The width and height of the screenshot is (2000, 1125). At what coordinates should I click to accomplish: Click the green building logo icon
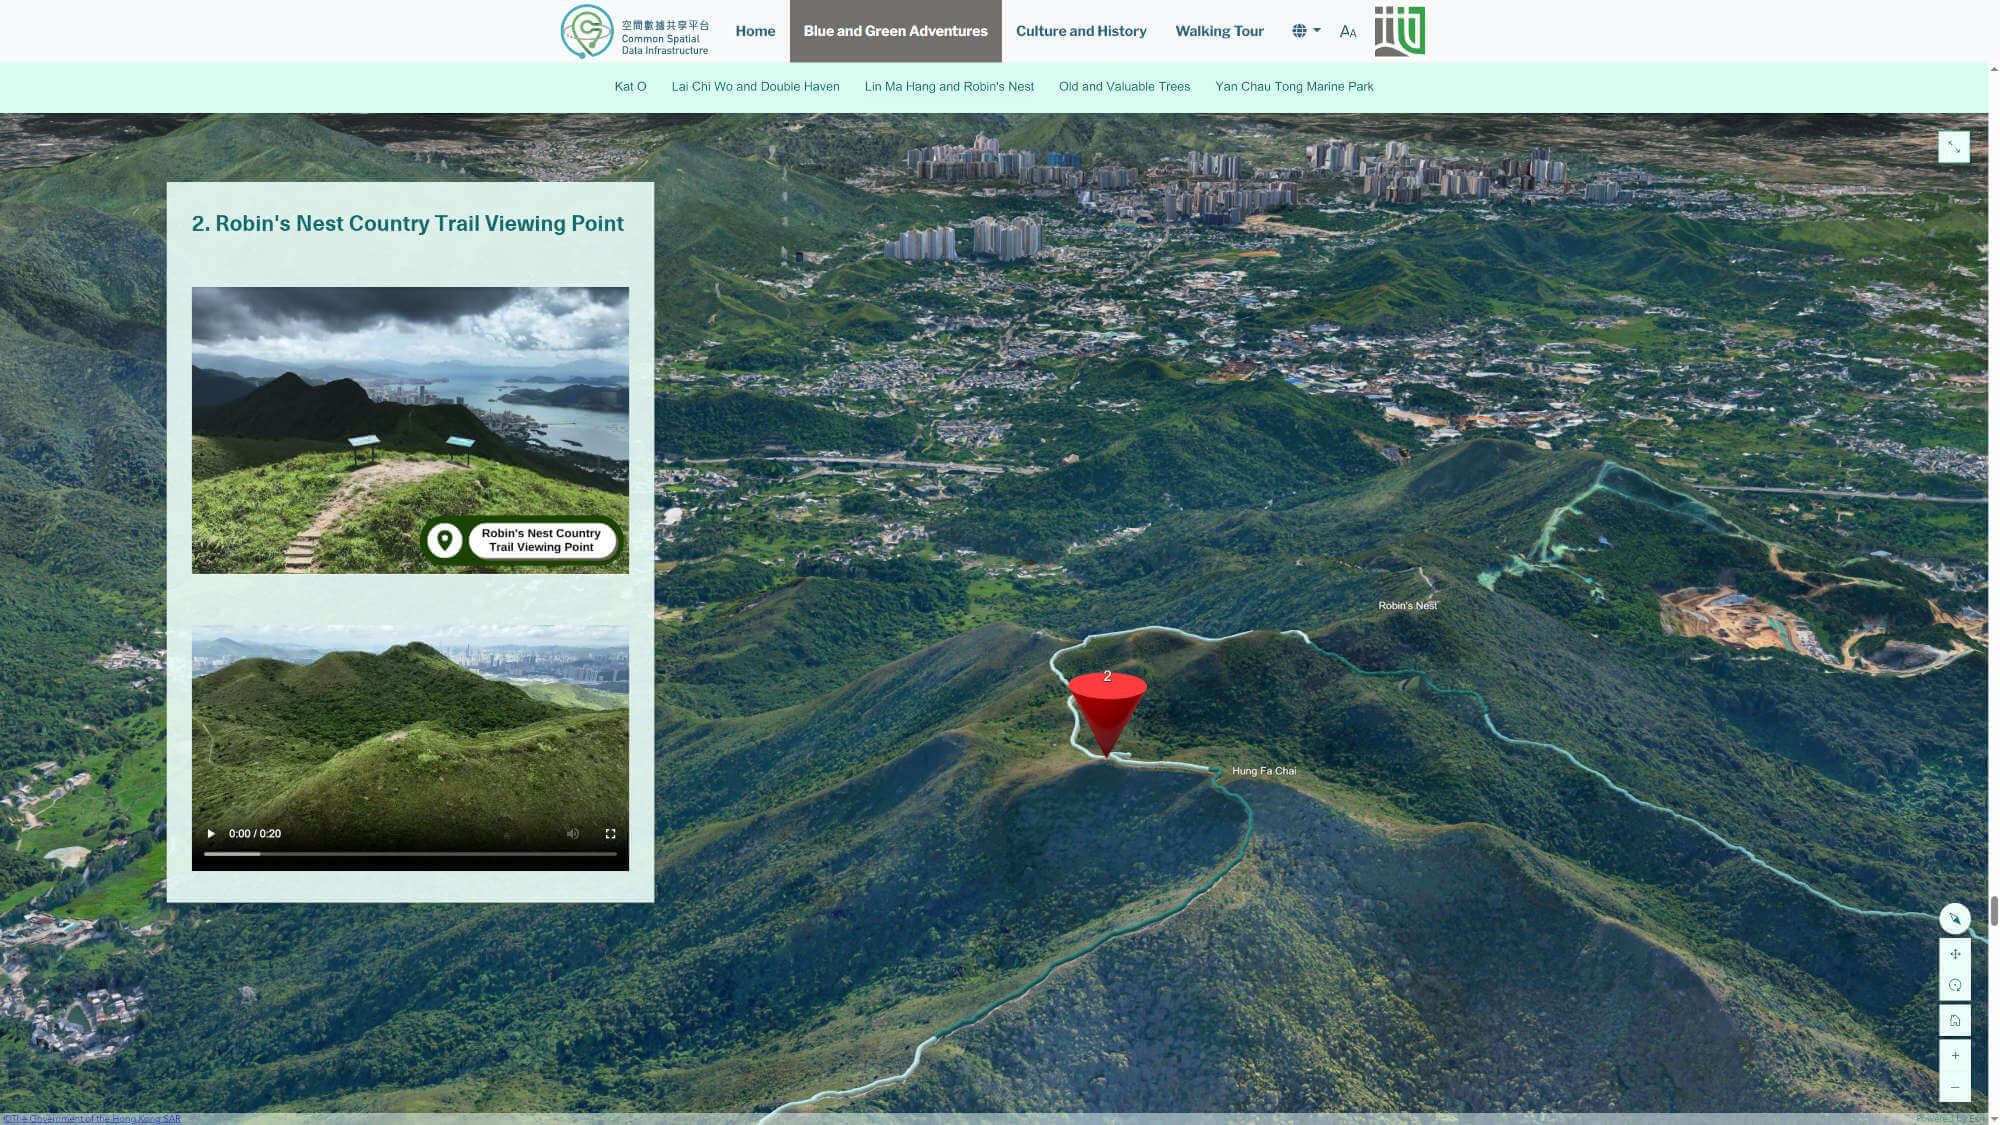[x=1399, y=31]
